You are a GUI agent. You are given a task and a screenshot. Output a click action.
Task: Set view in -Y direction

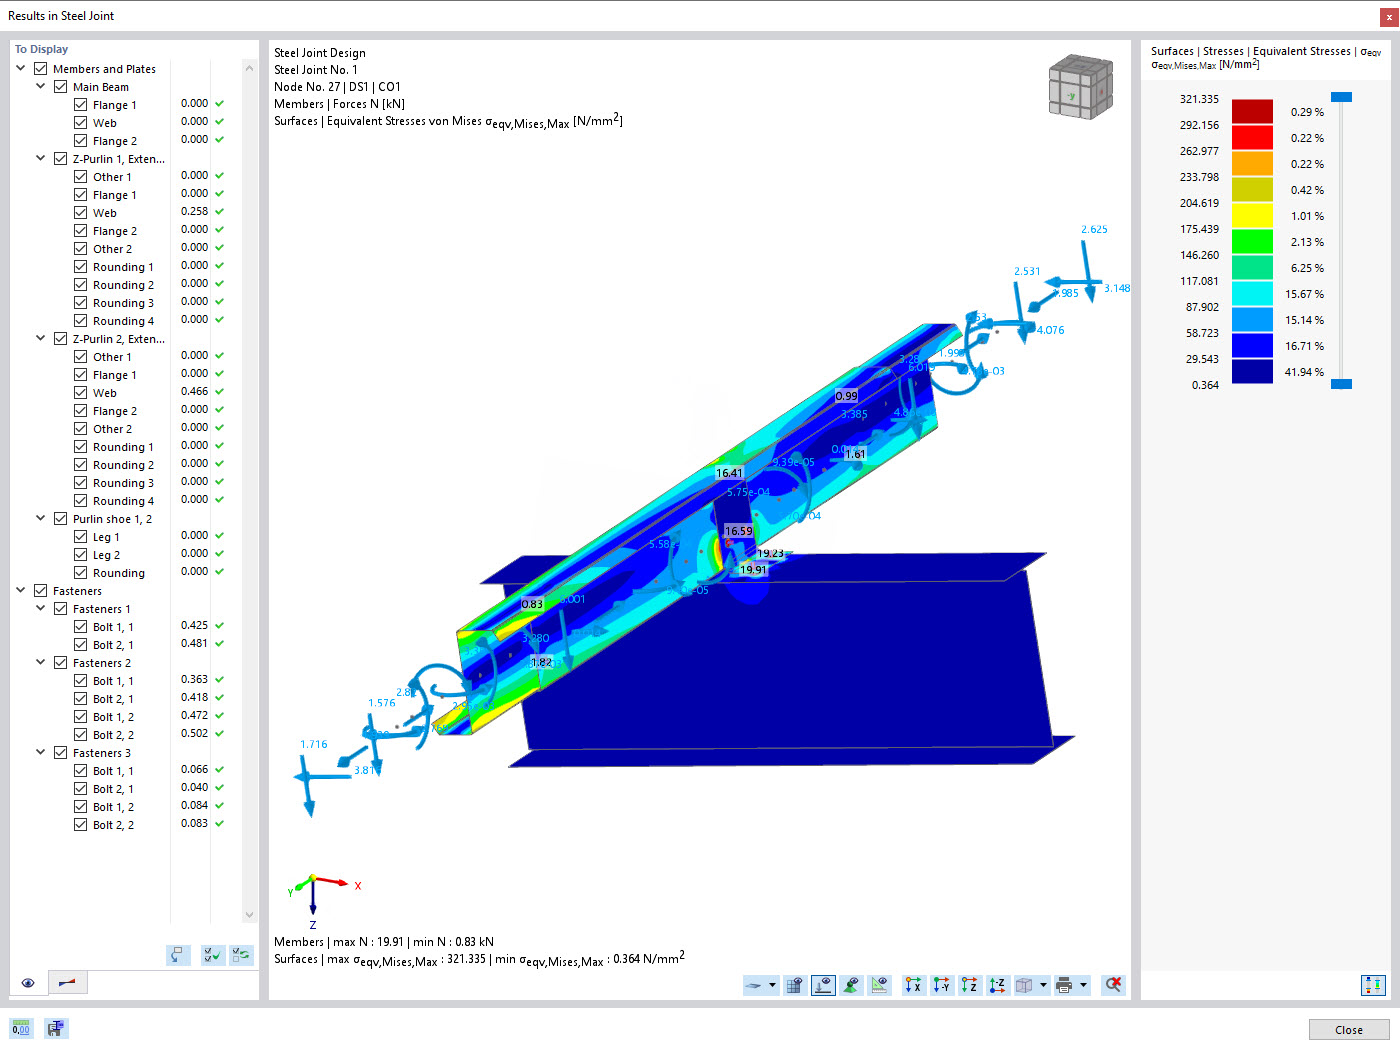point(941,985)
